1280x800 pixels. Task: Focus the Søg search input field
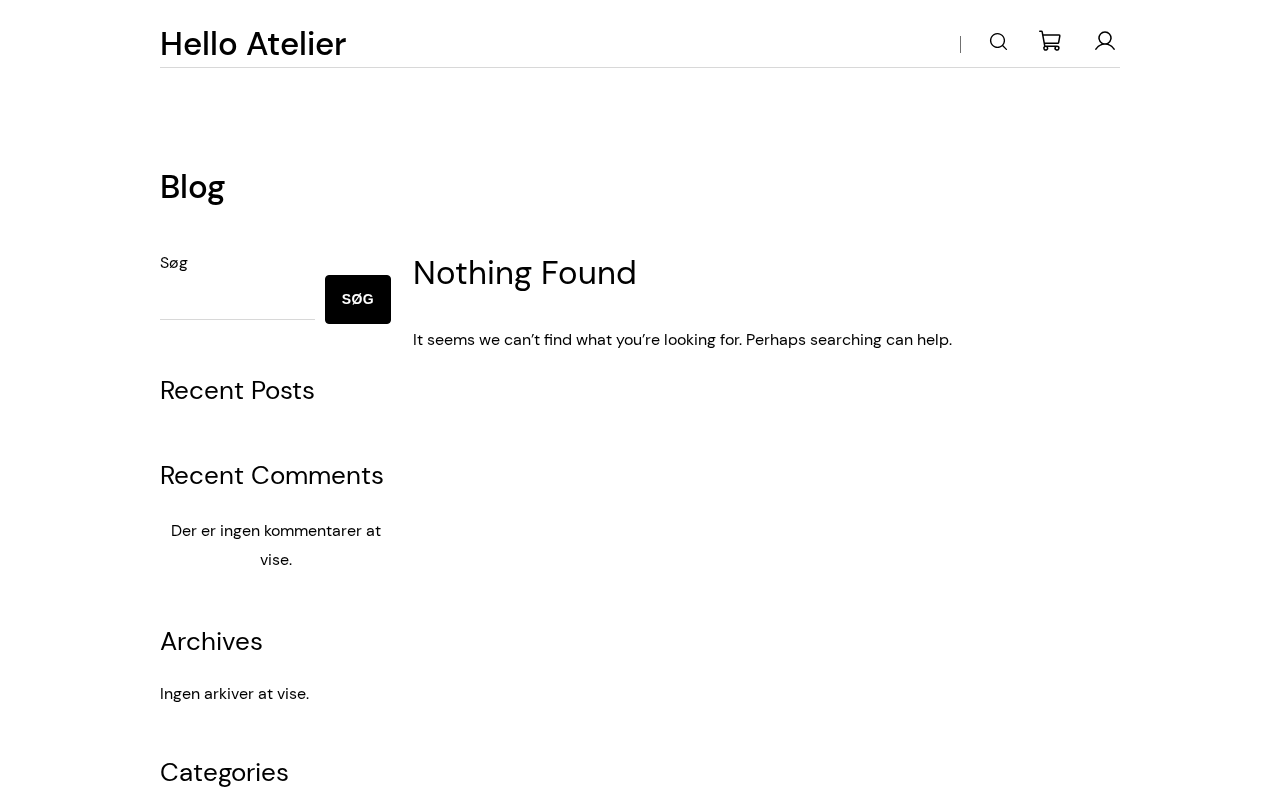pyautogui.click(x=237, y=300)
